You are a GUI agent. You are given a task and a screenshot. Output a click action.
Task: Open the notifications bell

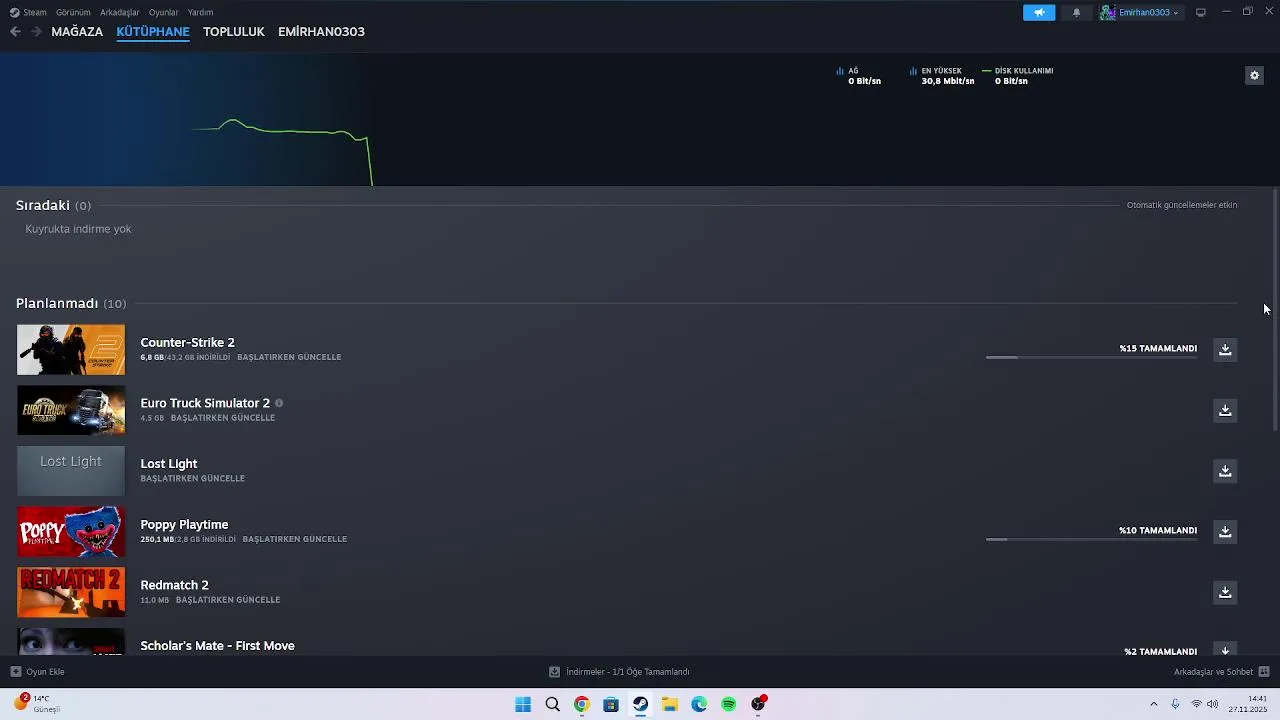click(1076, 12)
